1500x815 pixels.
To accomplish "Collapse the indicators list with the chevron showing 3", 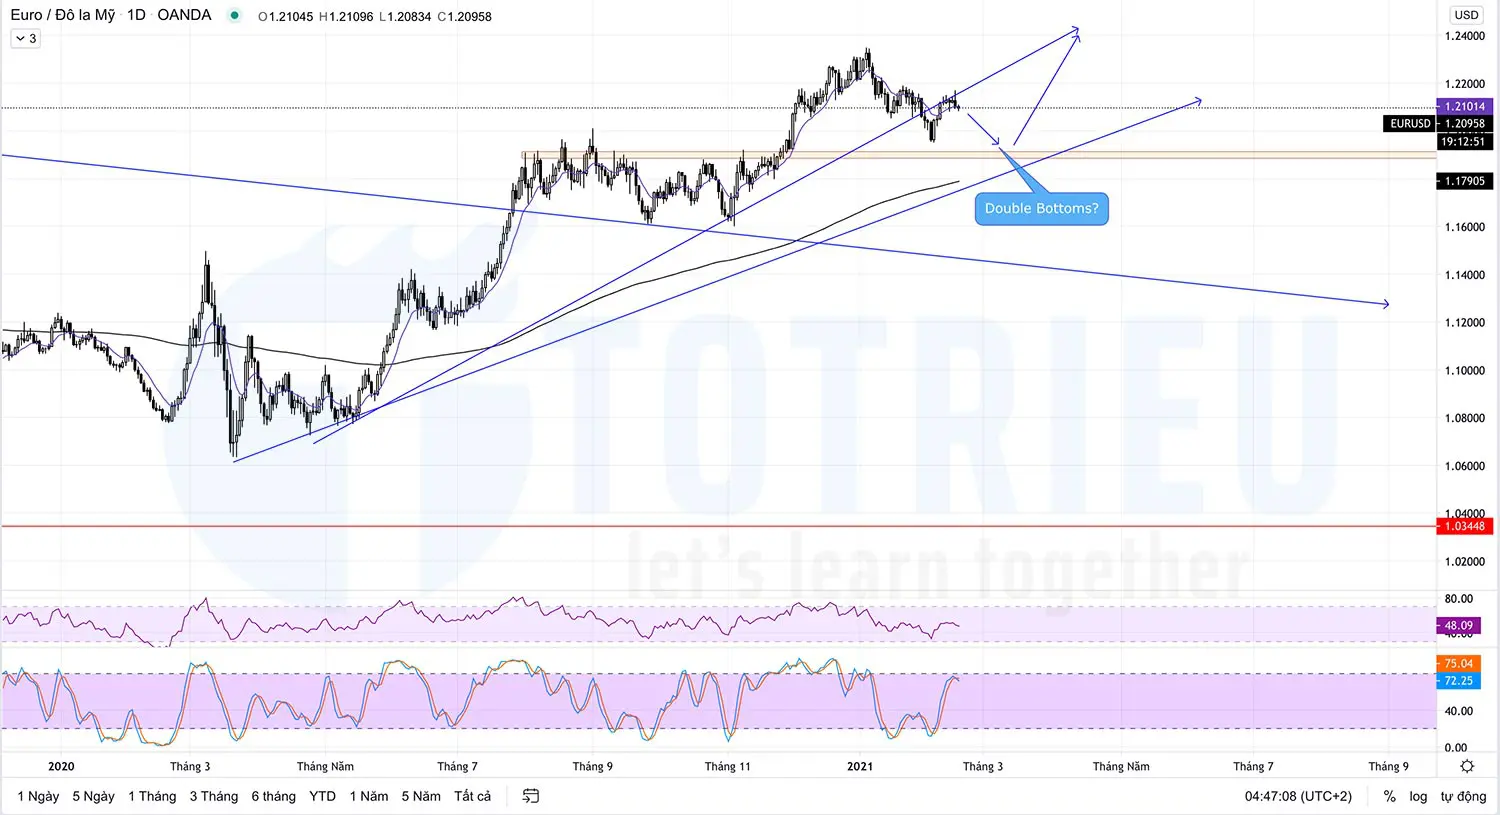I will point(24,38).
